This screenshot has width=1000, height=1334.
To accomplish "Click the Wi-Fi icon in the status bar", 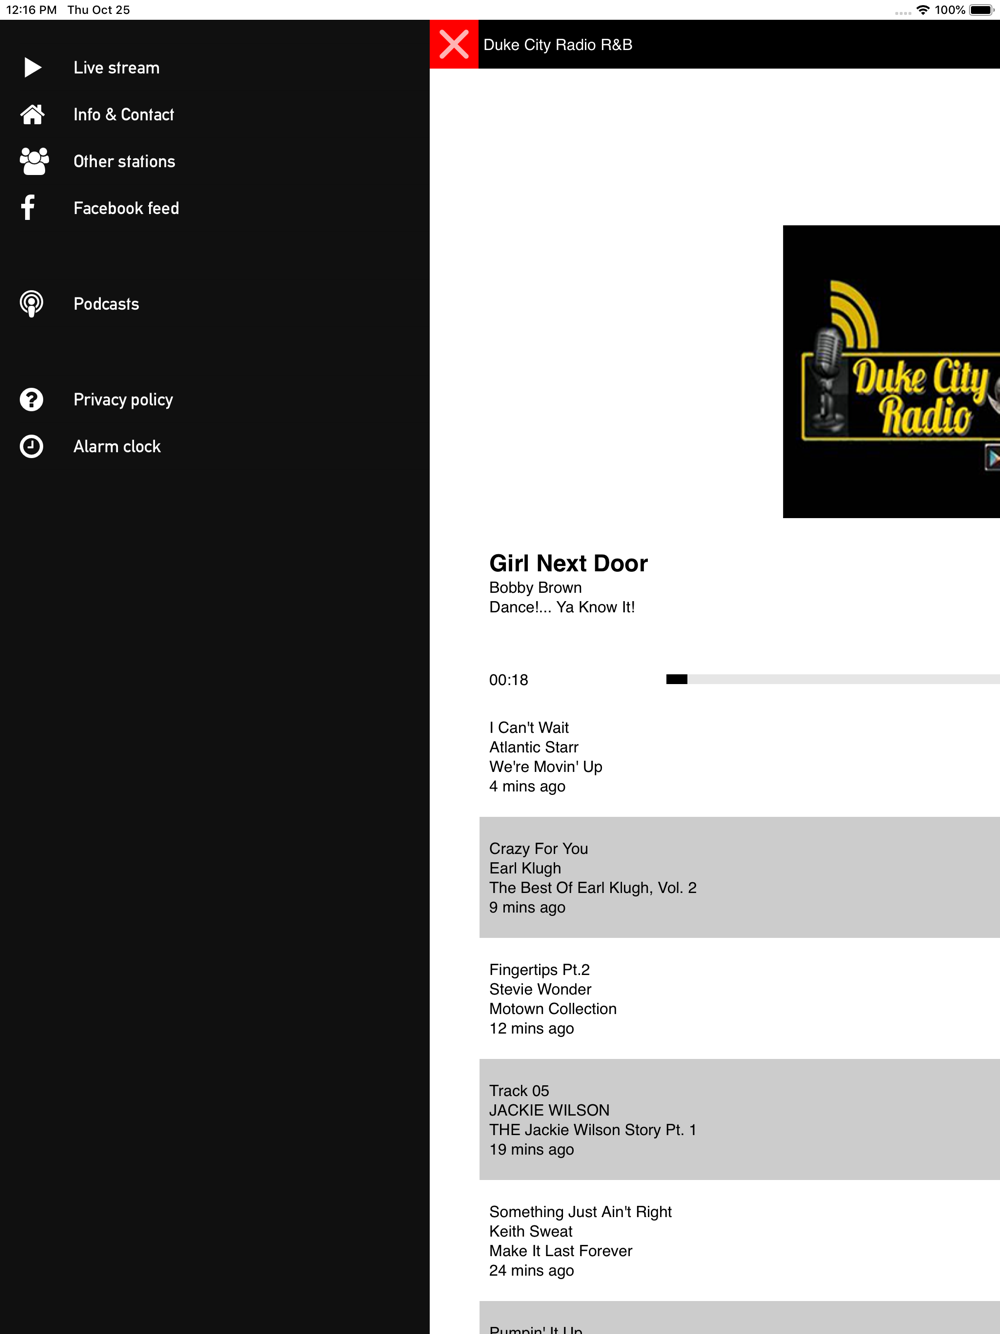I will 923,10.
